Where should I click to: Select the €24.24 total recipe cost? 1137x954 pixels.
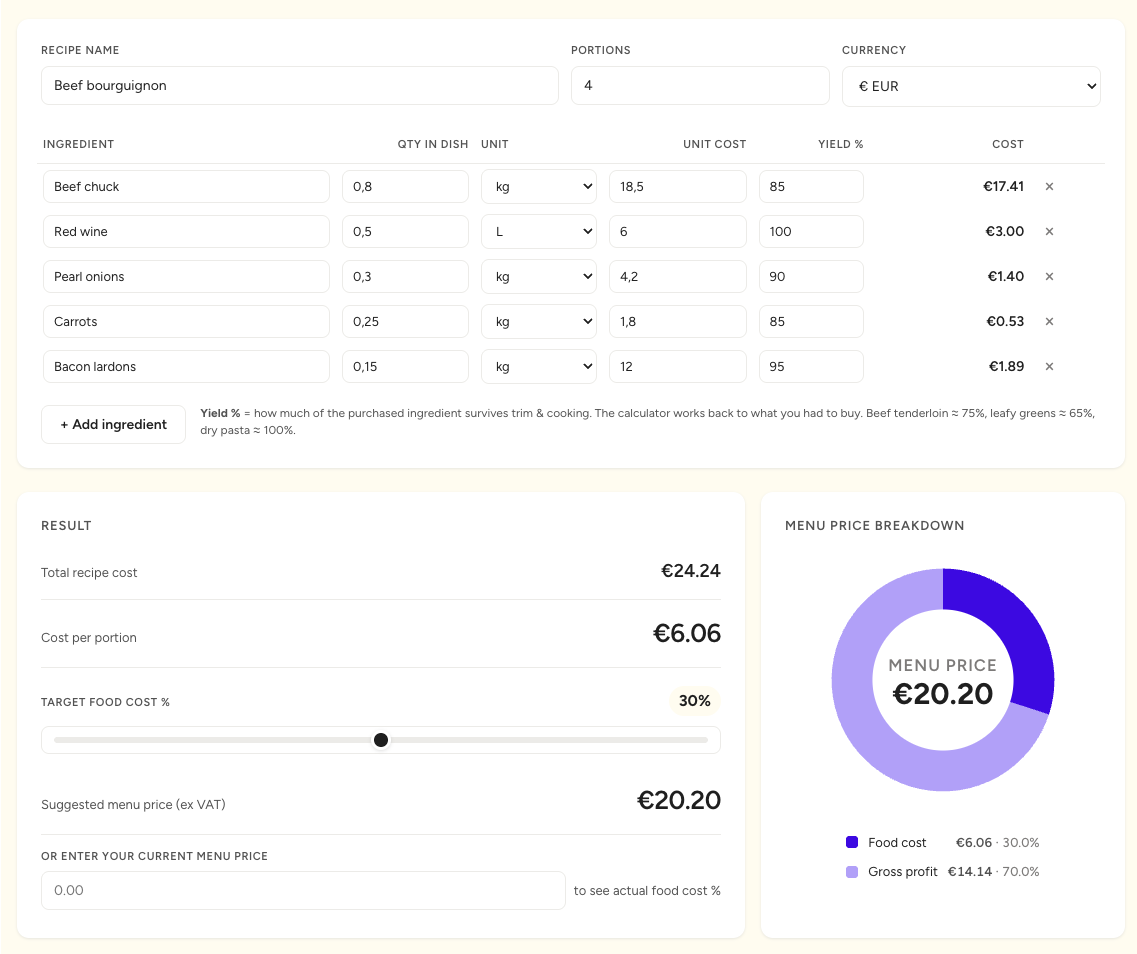point(690,571)
